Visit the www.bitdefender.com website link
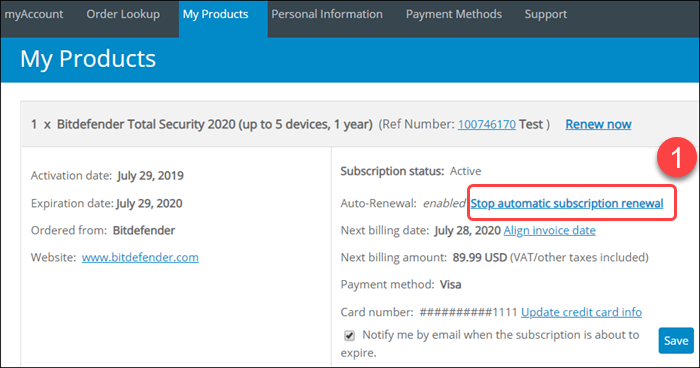The image size is (700, 368). pyautogui.click(x=140, y=258)
